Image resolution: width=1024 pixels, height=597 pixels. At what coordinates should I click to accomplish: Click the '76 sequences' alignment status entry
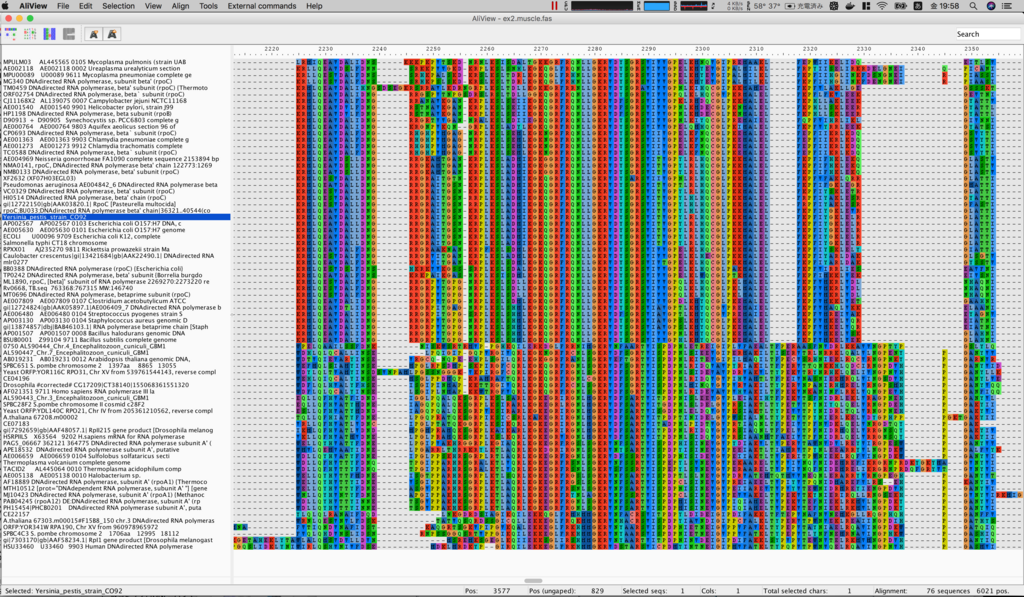coord(947,590)
